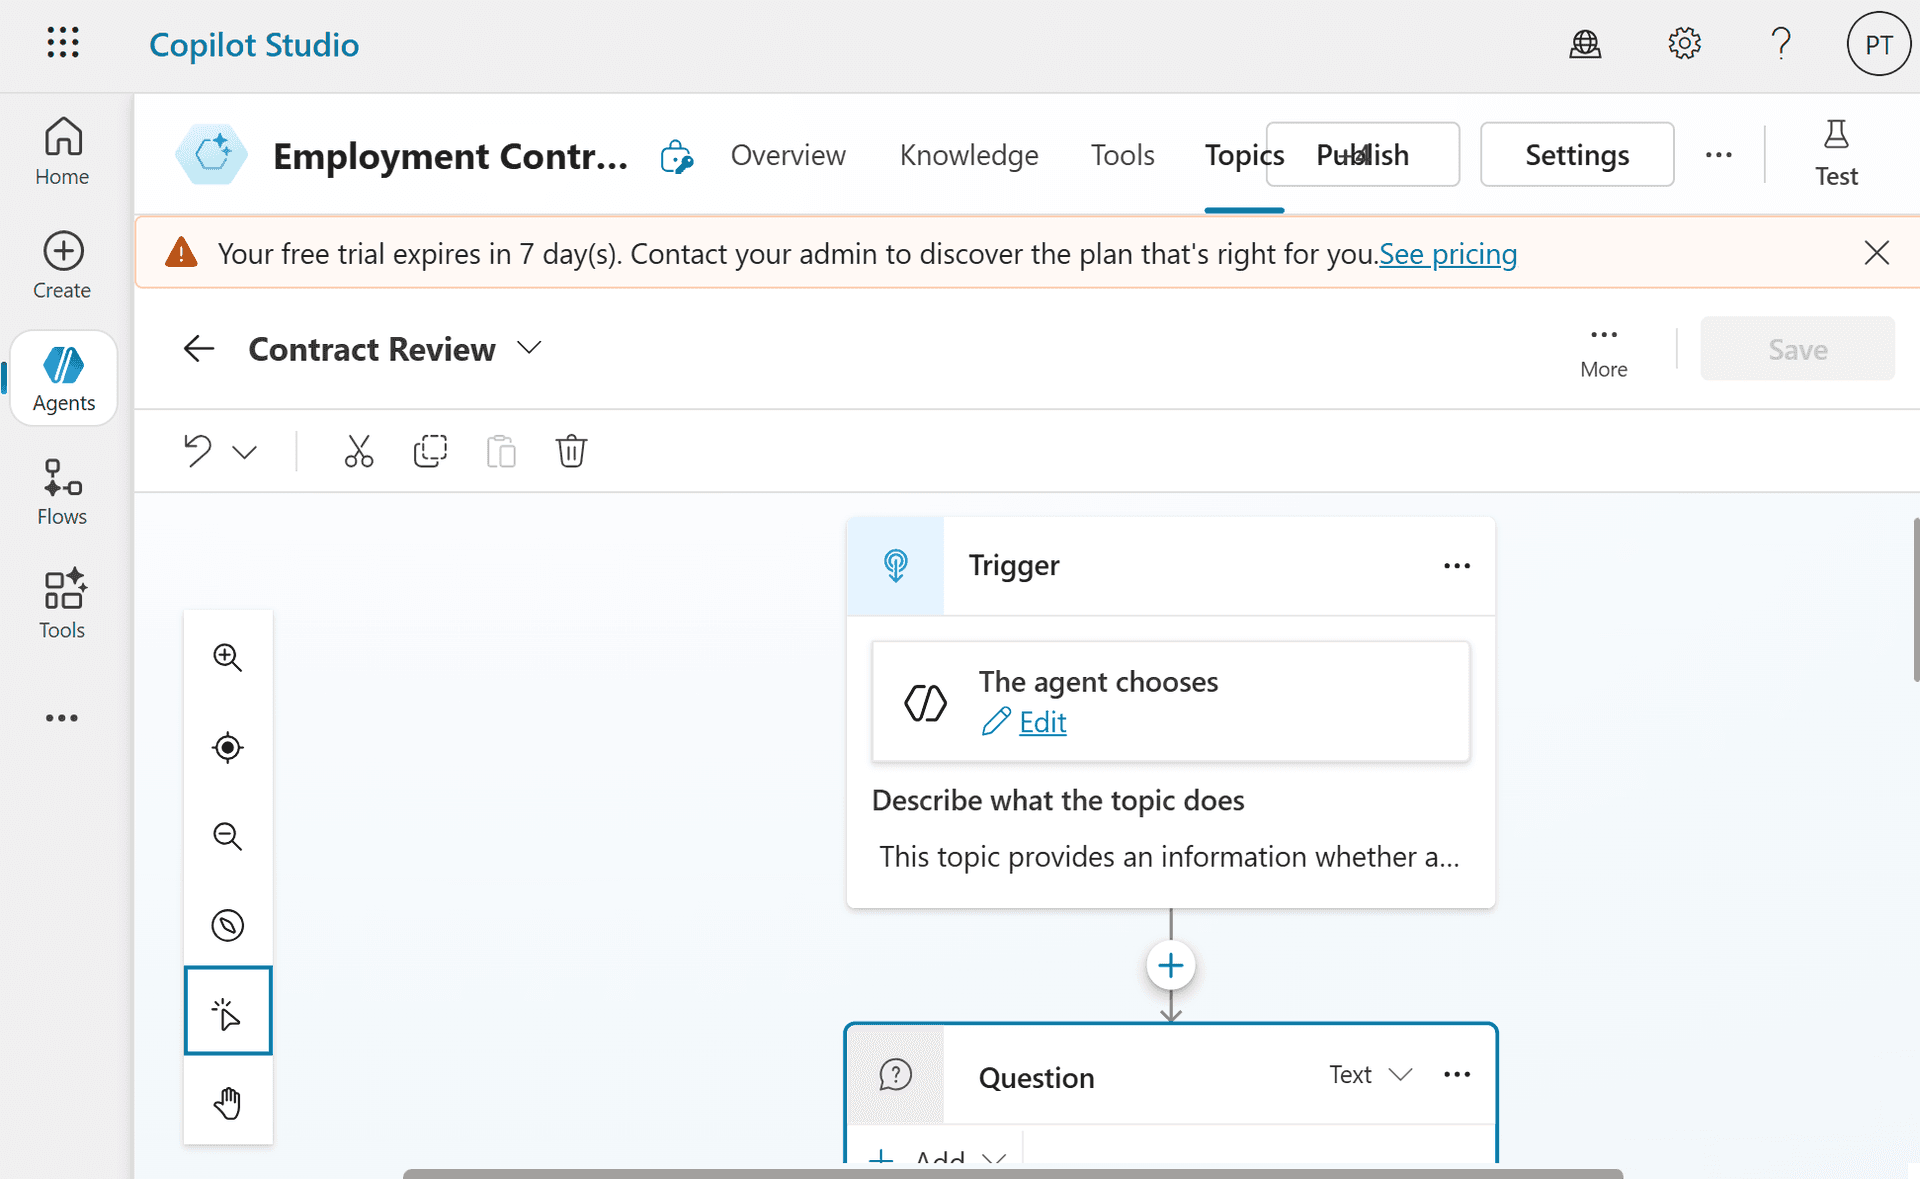The image size is (1920, 1179).
Task: Cut the selected node with scissors icon
Action: pyautogui.click(x=358, y=451)
